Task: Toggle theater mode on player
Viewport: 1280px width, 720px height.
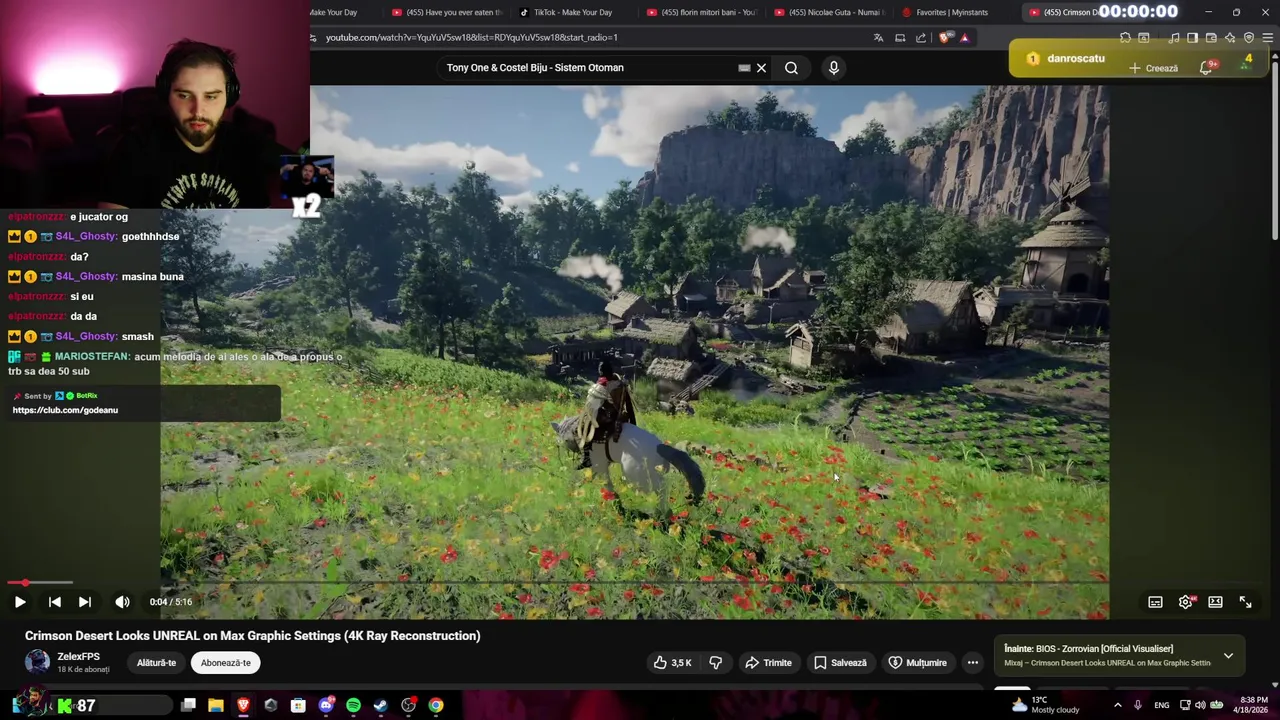Action: (1215, 602)
